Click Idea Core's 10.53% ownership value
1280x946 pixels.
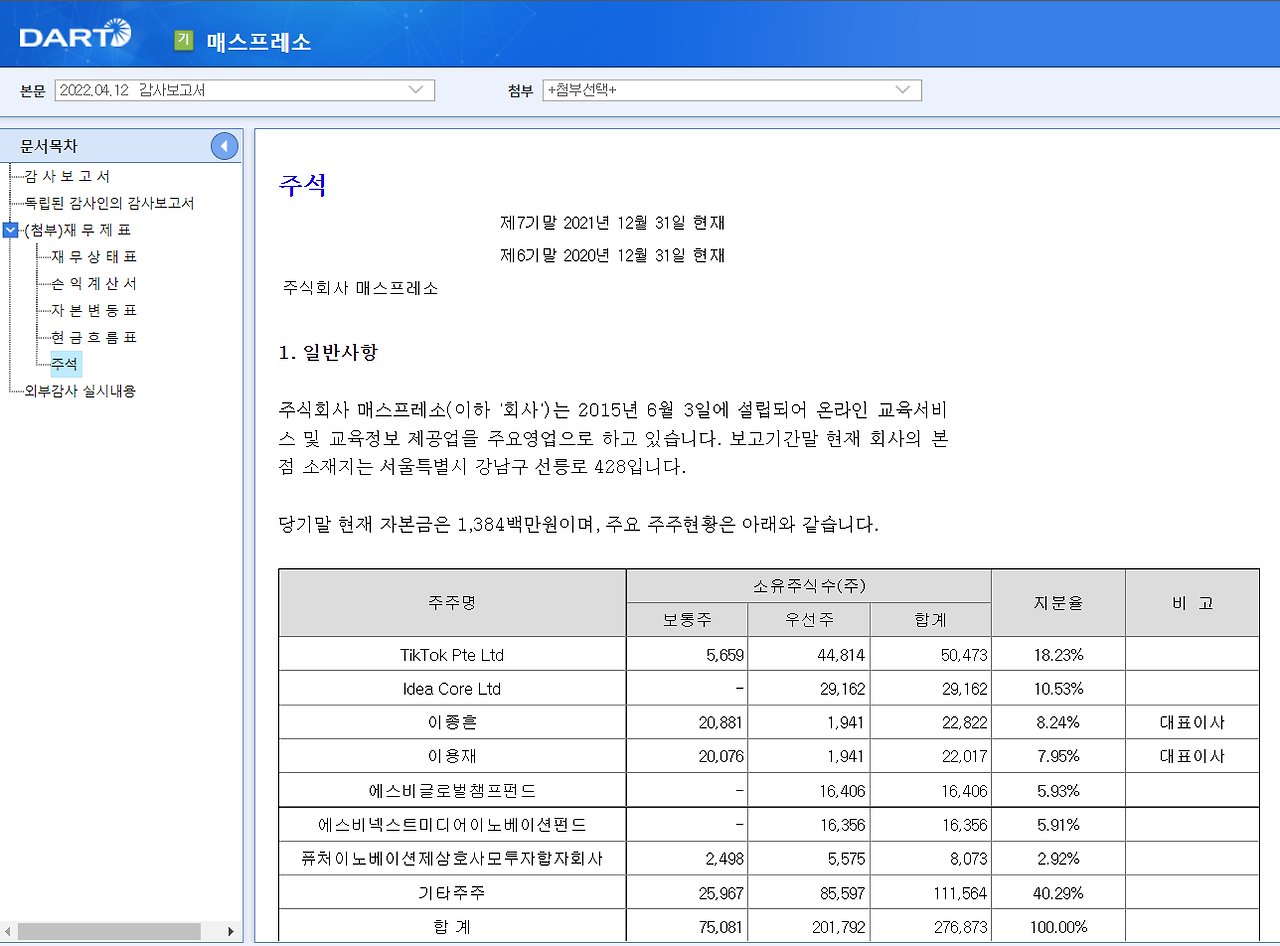tap(1058, 690)
